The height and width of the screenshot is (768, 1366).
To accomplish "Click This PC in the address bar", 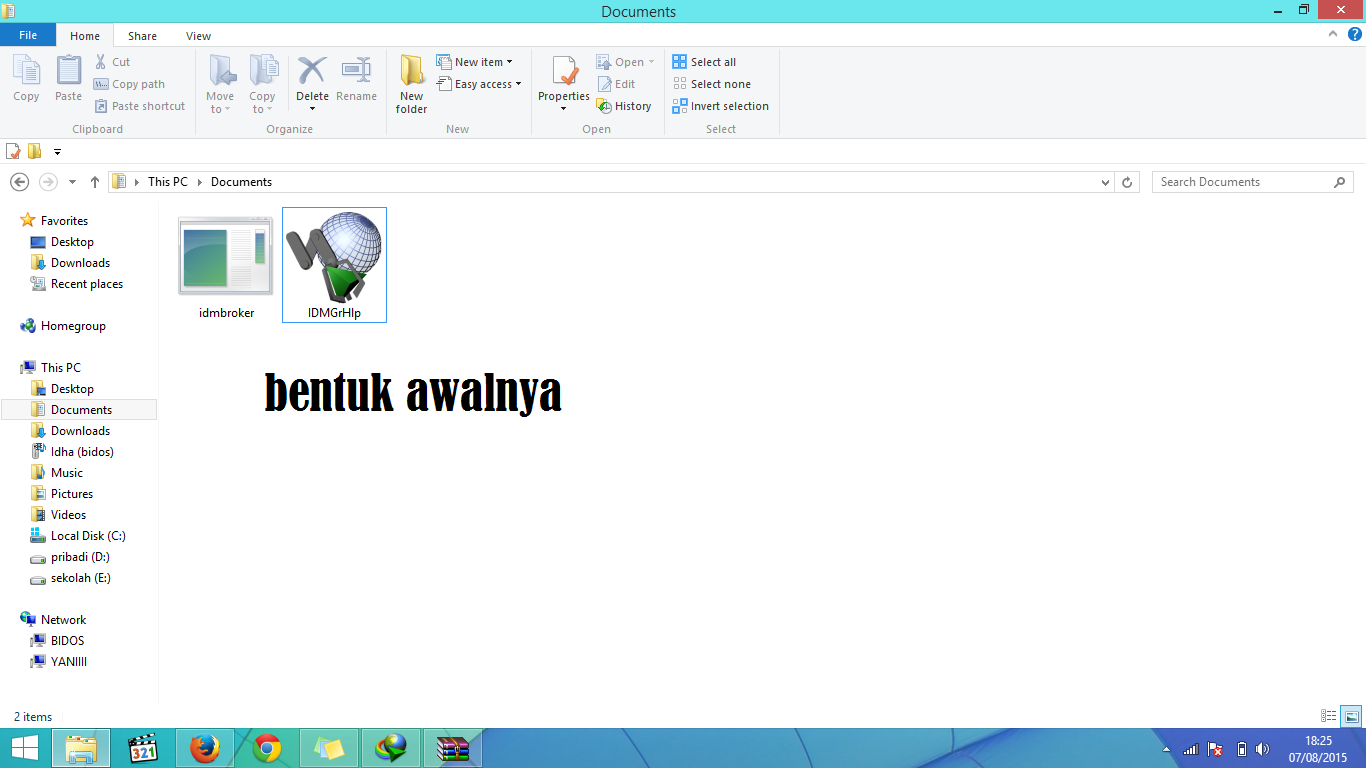I will coord(167,182).
